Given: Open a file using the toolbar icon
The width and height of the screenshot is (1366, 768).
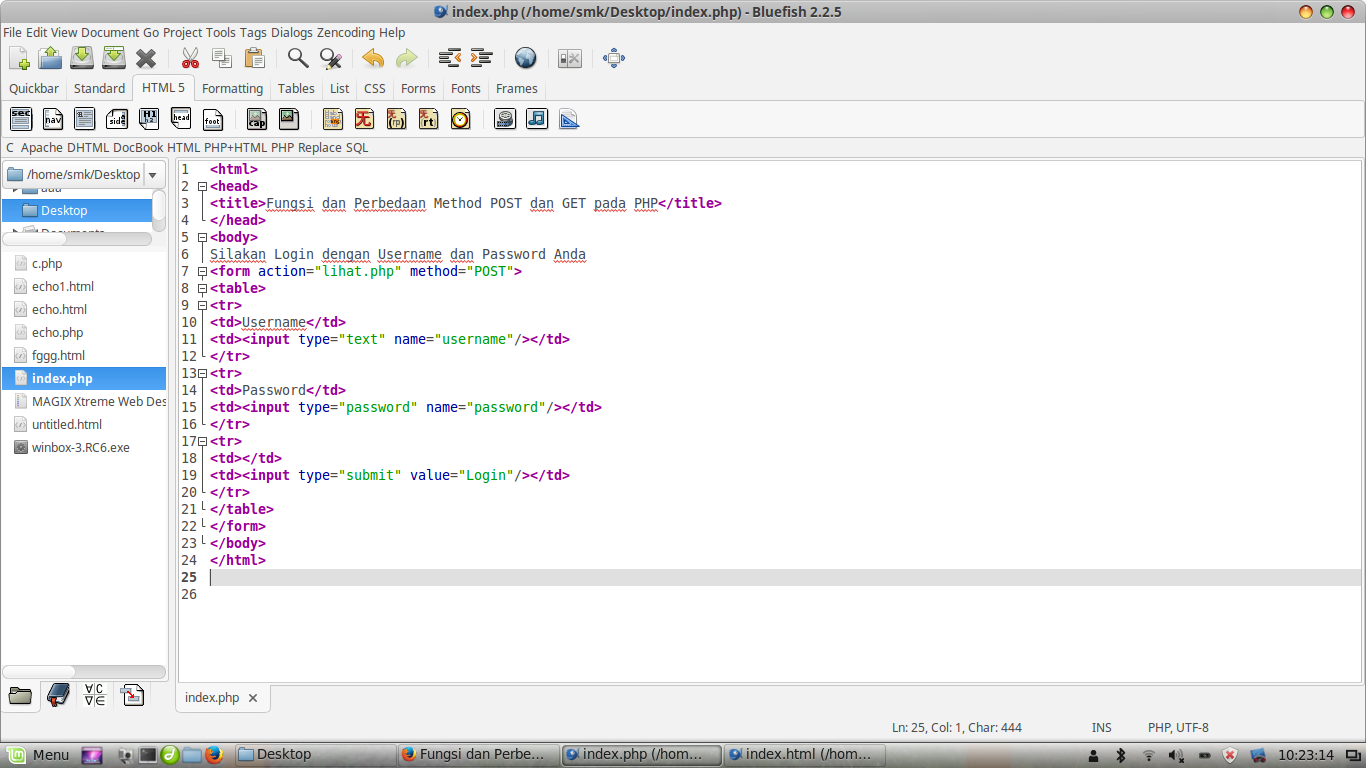Looking at the screenshot, I should (50, 58).
